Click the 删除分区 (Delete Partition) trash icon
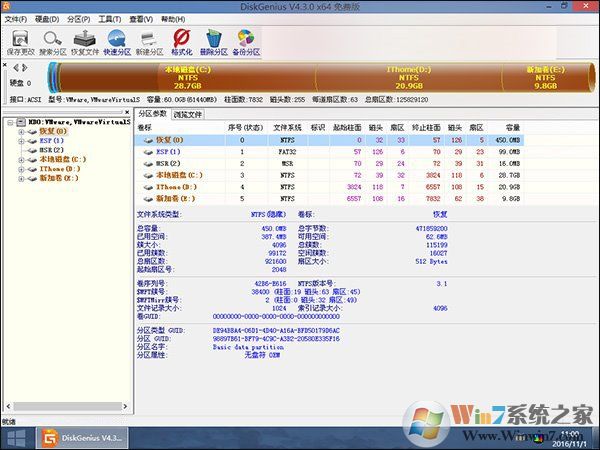Screen dimensions: 600x450 coord(213,42)
